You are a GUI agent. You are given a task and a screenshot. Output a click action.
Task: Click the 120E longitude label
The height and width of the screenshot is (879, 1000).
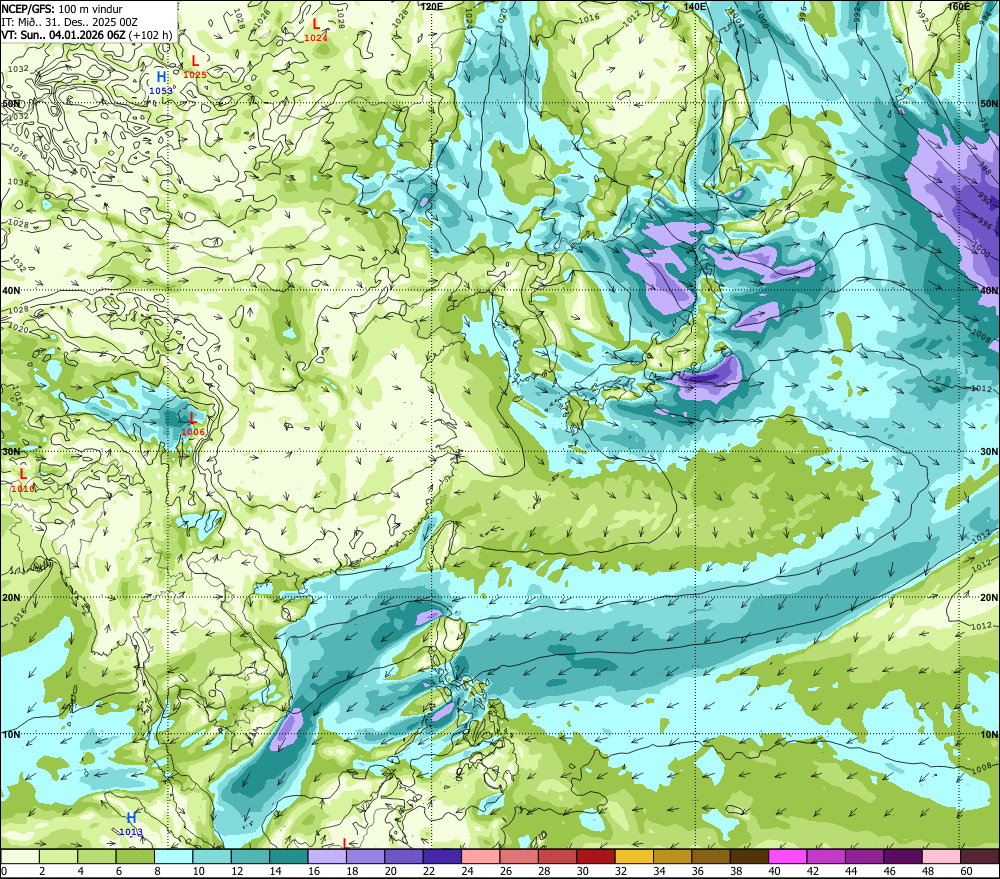[x=432, y=6]
